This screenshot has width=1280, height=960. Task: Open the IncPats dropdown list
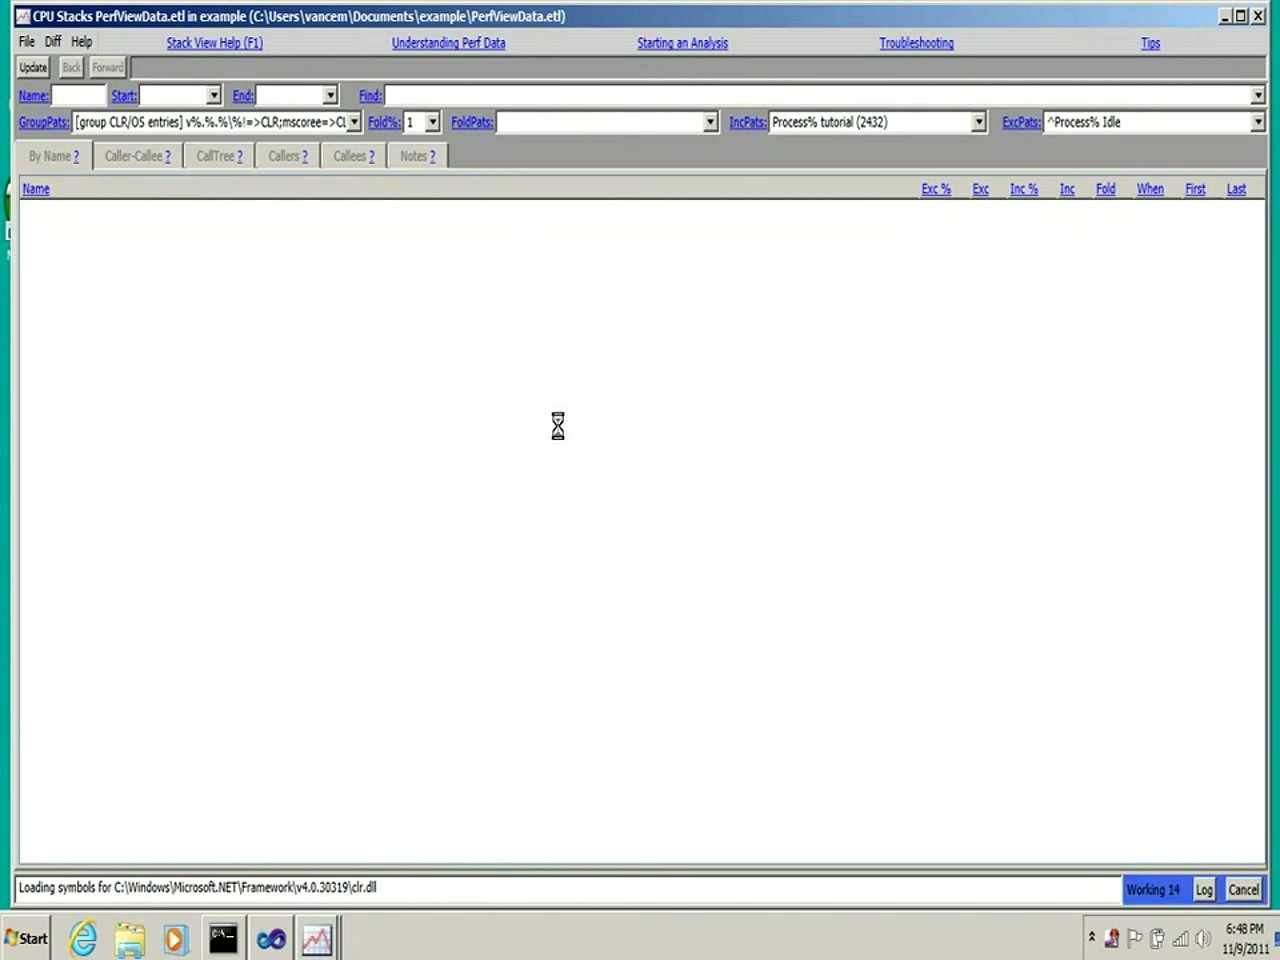978,121
